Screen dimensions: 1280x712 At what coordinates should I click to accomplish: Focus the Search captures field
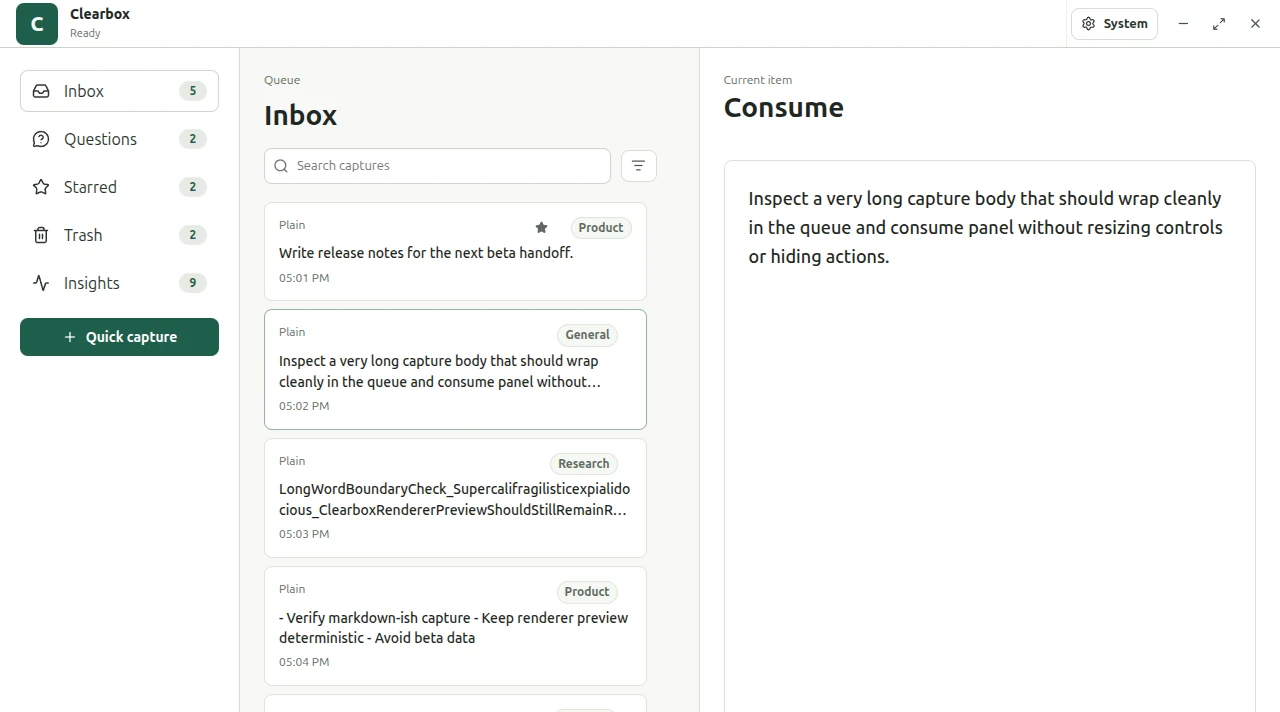437,166
